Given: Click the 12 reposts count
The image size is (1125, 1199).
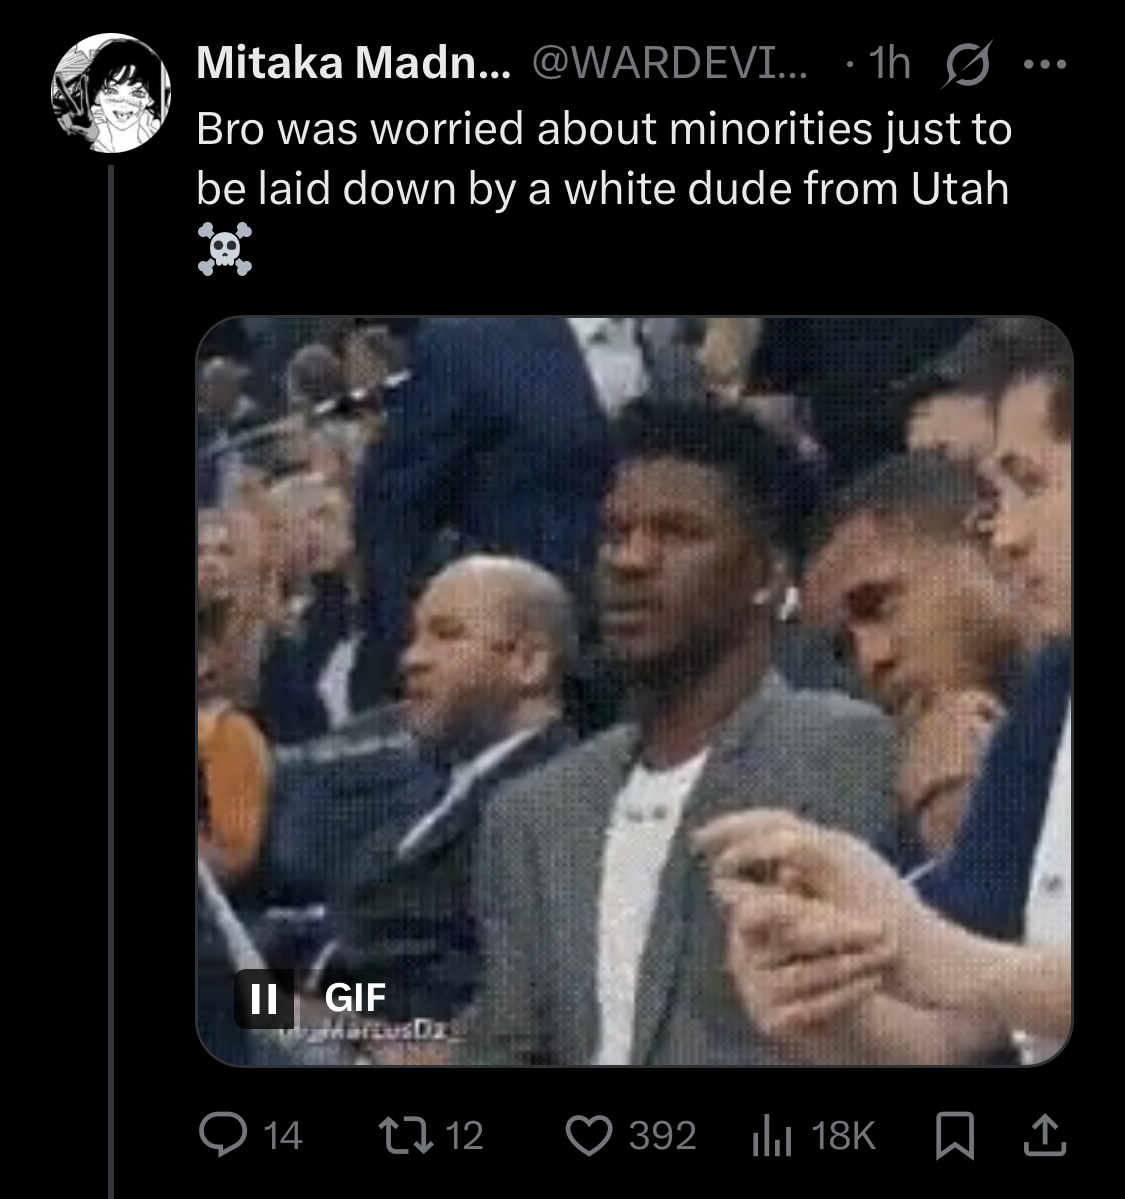Looking at the screenshot, I should coord(464,1136).
